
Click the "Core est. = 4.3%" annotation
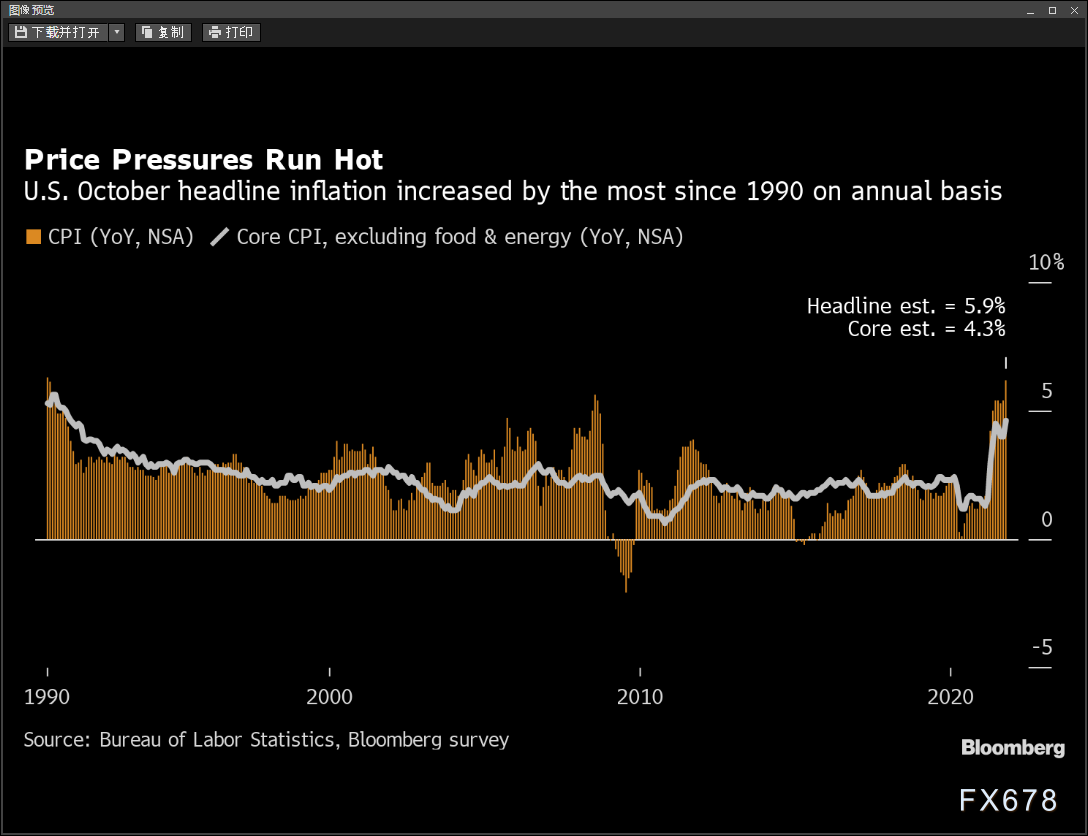(926, 329)
